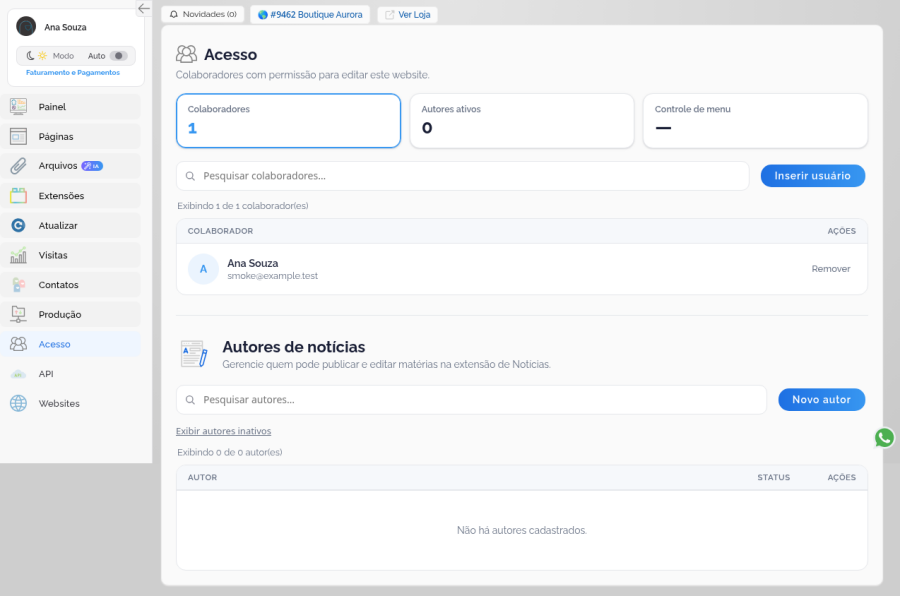The image size is (900, 596).
Task: Click the Ana Souza profile avatar
Action: [26, 26]
